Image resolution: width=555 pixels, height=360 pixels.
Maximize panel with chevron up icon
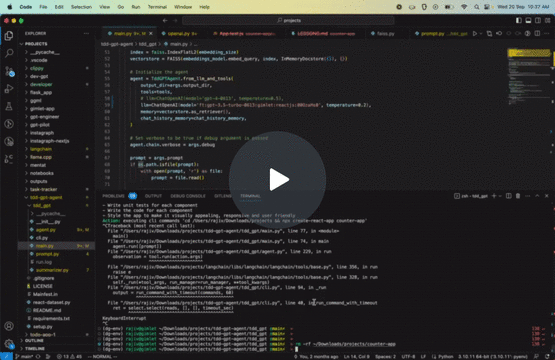tap(537, 196)
